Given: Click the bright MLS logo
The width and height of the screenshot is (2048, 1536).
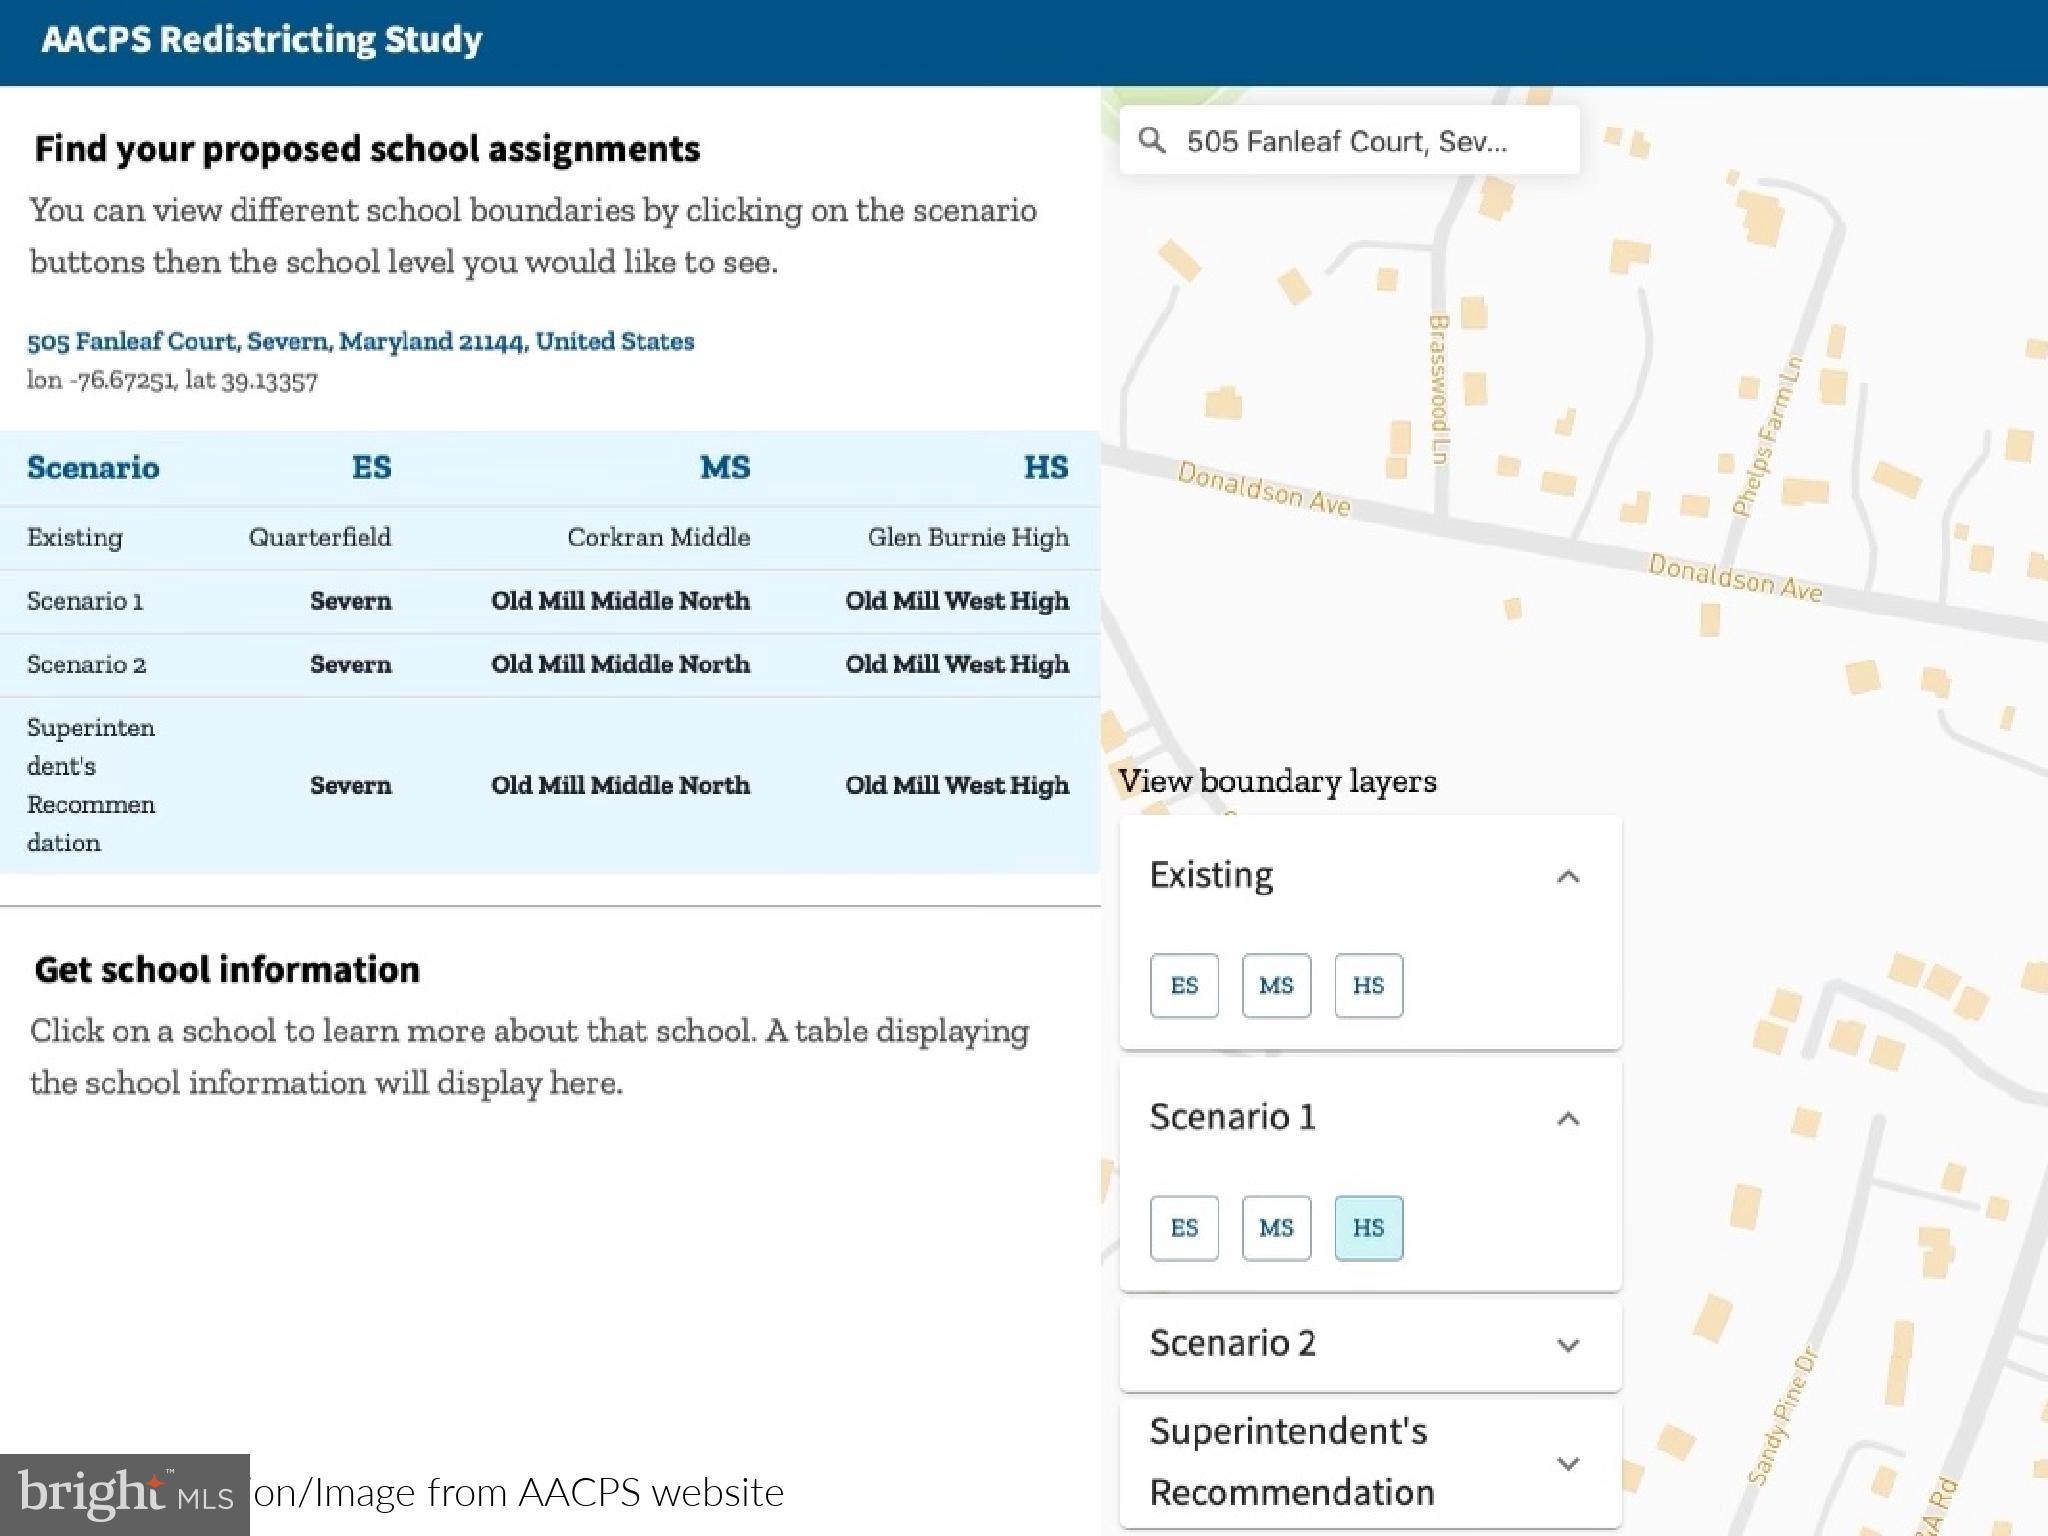Looking at the screenshot, I should [x=124, y=1494].
